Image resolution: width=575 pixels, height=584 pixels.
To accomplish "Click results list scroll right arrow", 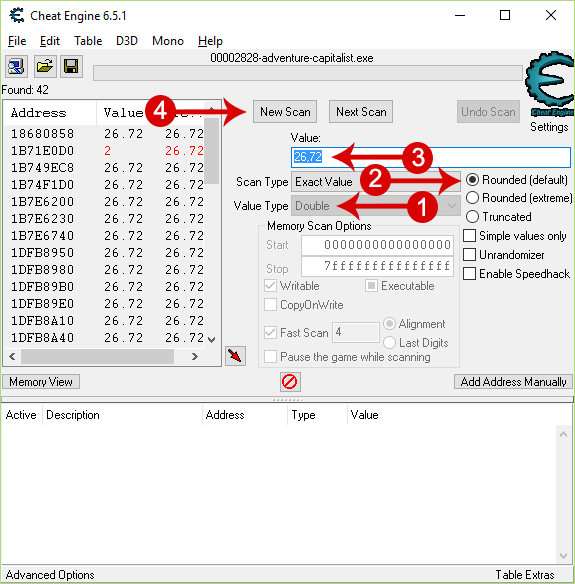I will 194,356.
